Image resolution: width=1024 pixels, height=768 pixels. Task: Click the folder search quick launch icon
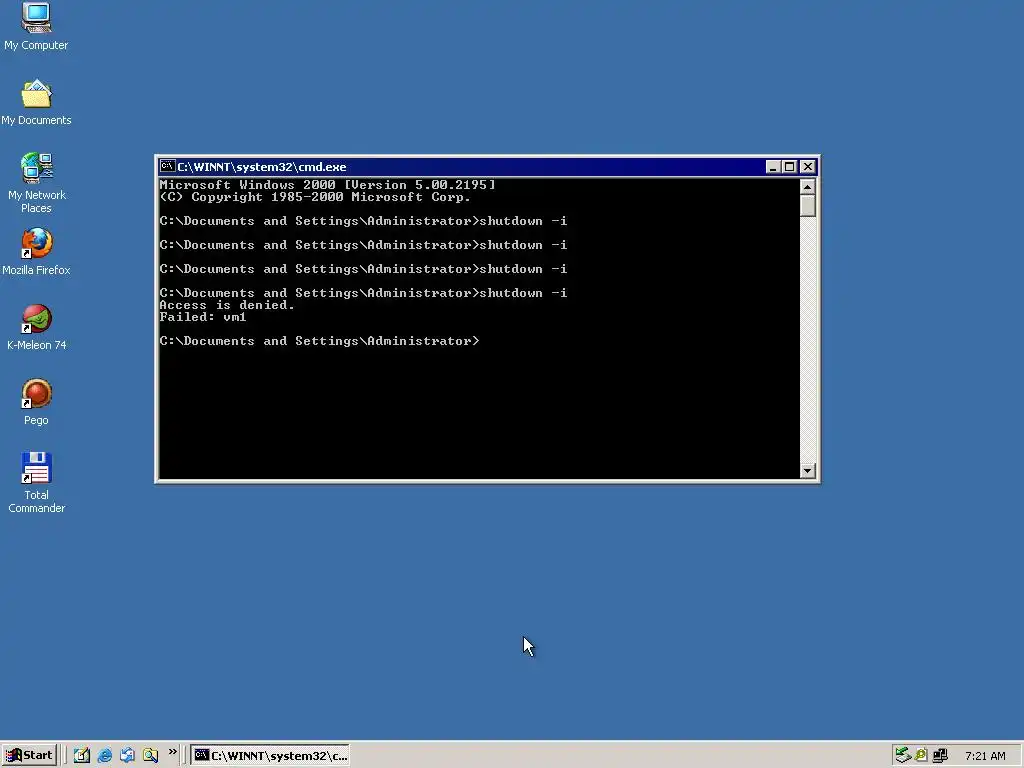pyautogui.click(x=150, y=755)
